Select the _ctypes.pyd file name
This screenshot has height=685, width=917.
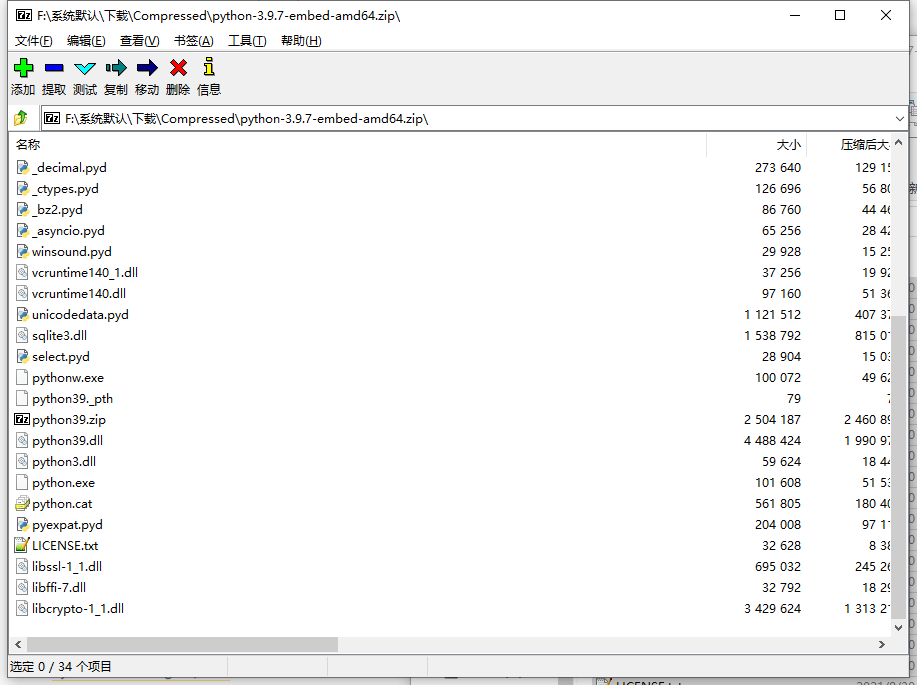(x=65, y=188)
